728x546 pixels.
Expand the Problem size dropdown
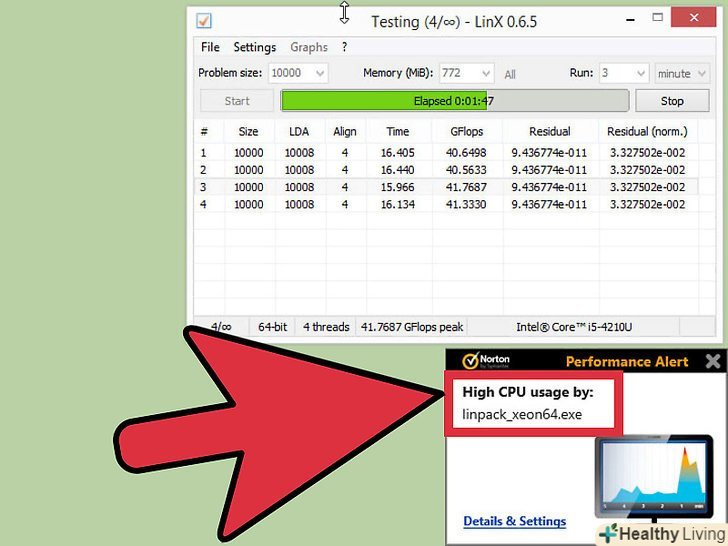coord(320,73)
